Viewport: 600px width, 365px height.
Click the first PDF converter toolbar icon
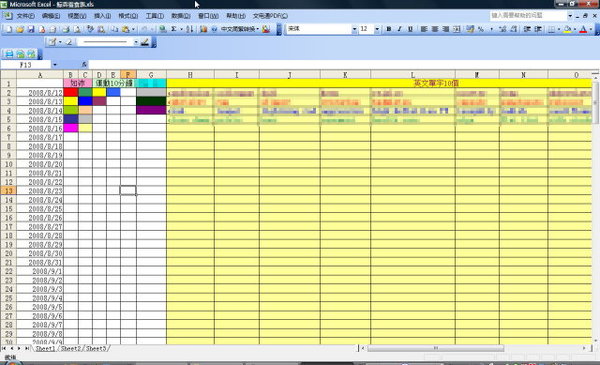(9, 54)
